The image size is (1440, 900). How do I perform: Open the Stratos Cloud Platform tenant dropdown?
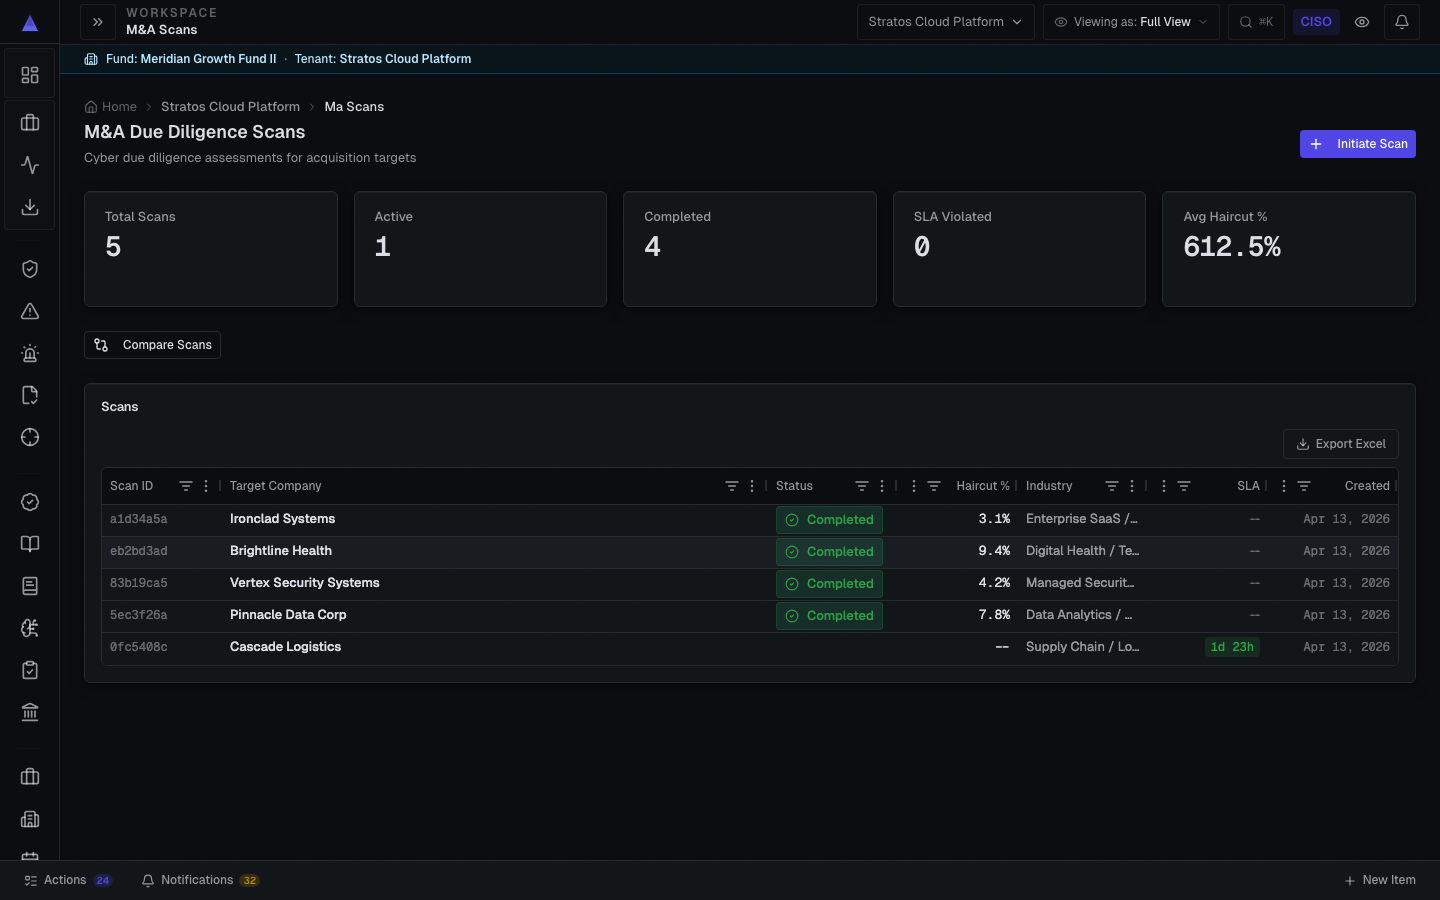point(945,22)
